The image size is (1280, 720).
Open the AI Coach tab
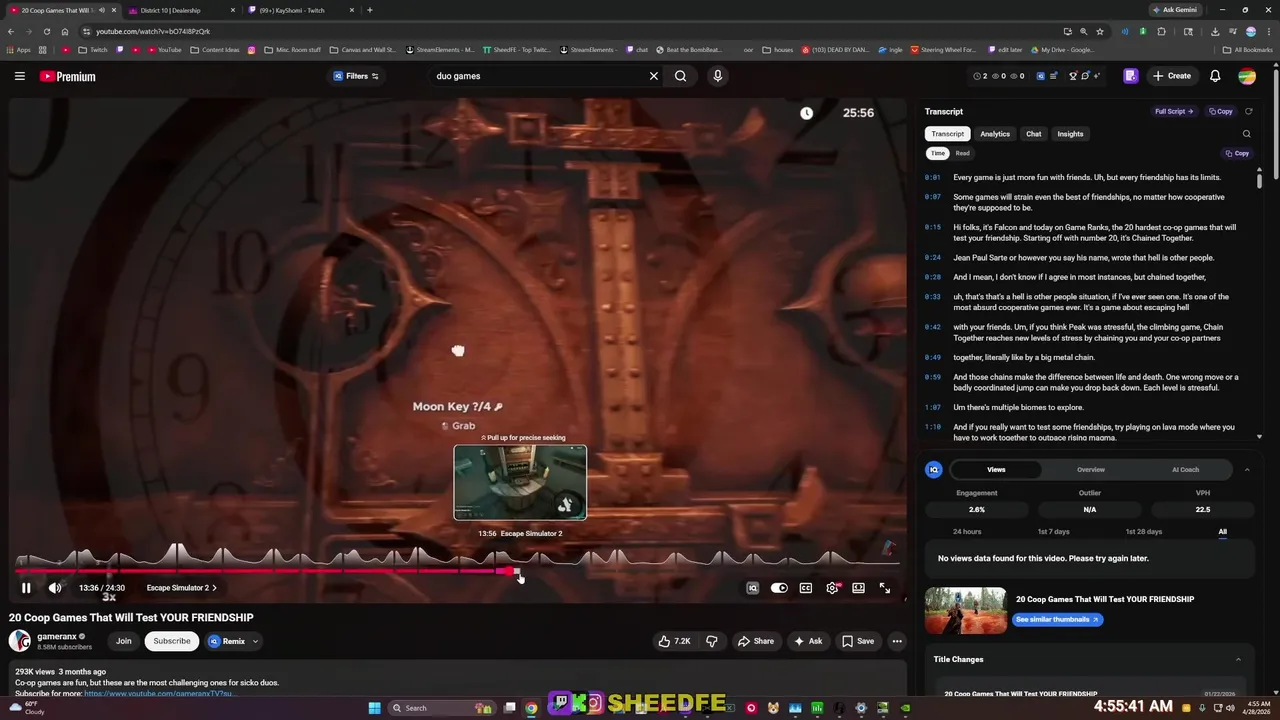(x=1185, y=469)
